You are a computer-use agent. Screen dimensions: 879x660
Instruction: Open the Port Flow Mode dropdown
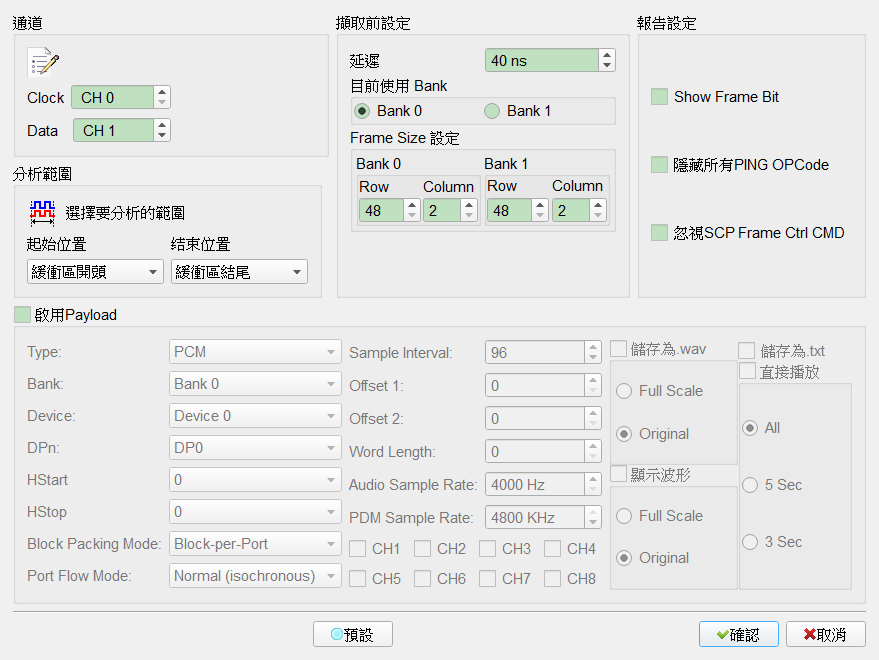[255, 576]
